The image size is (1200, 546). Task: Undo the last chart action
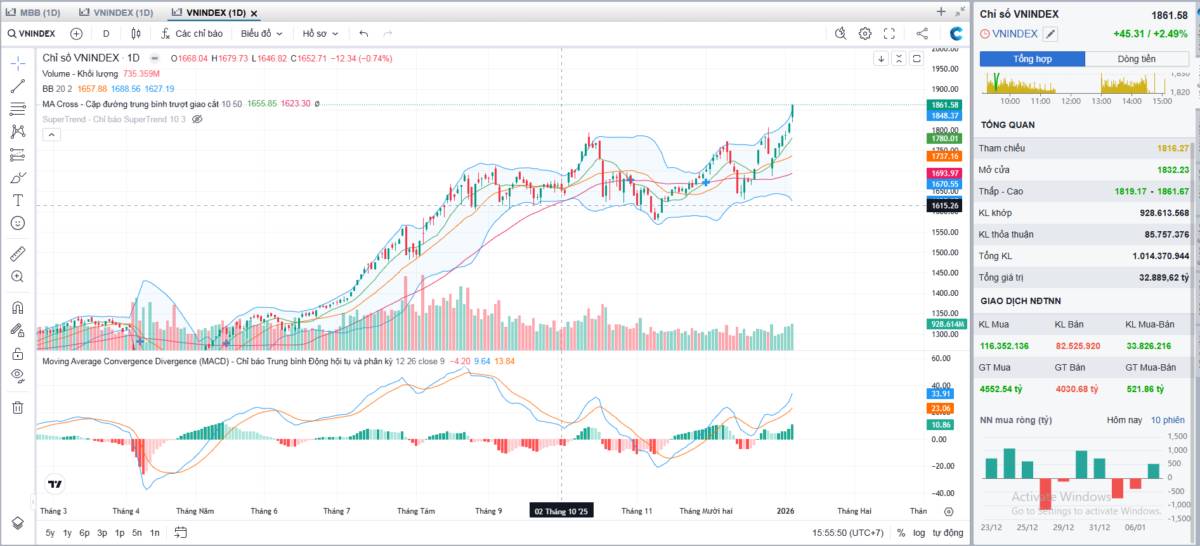tap(363, 33)
